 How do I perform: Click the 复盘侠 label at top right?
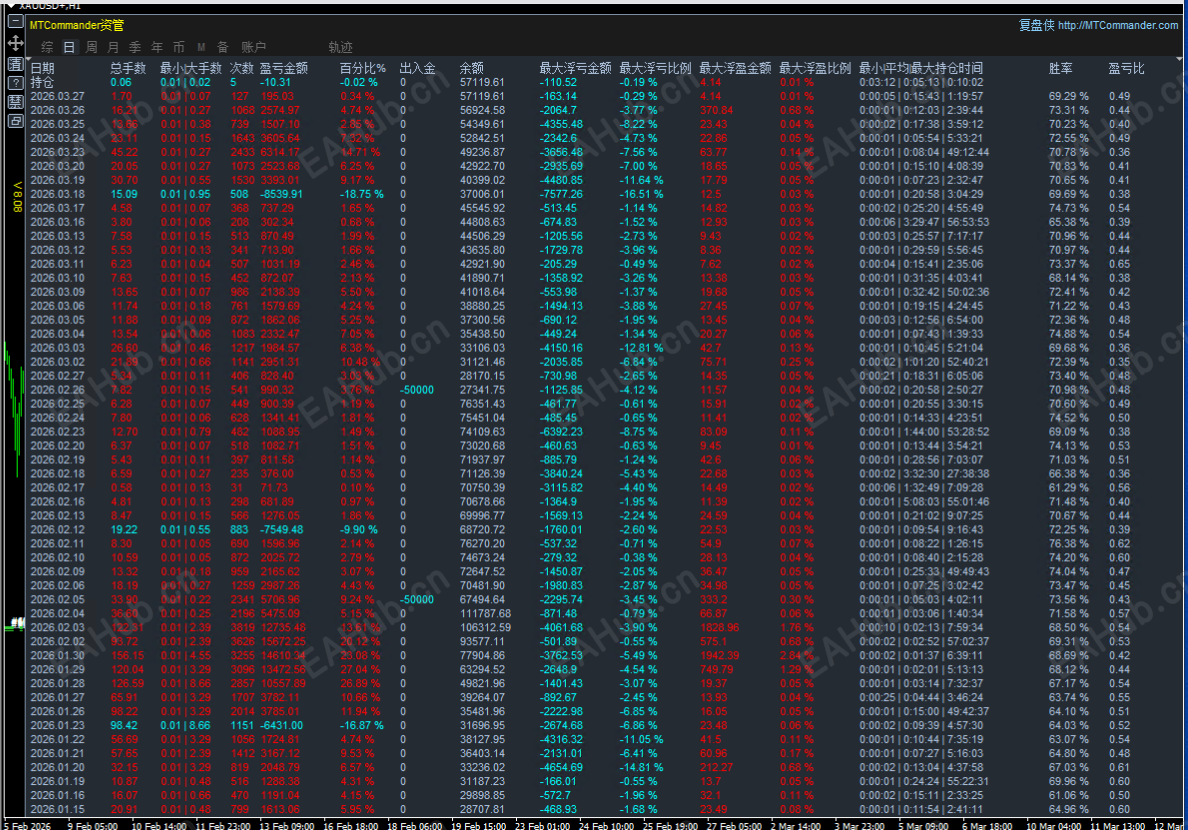point(1036,25)
